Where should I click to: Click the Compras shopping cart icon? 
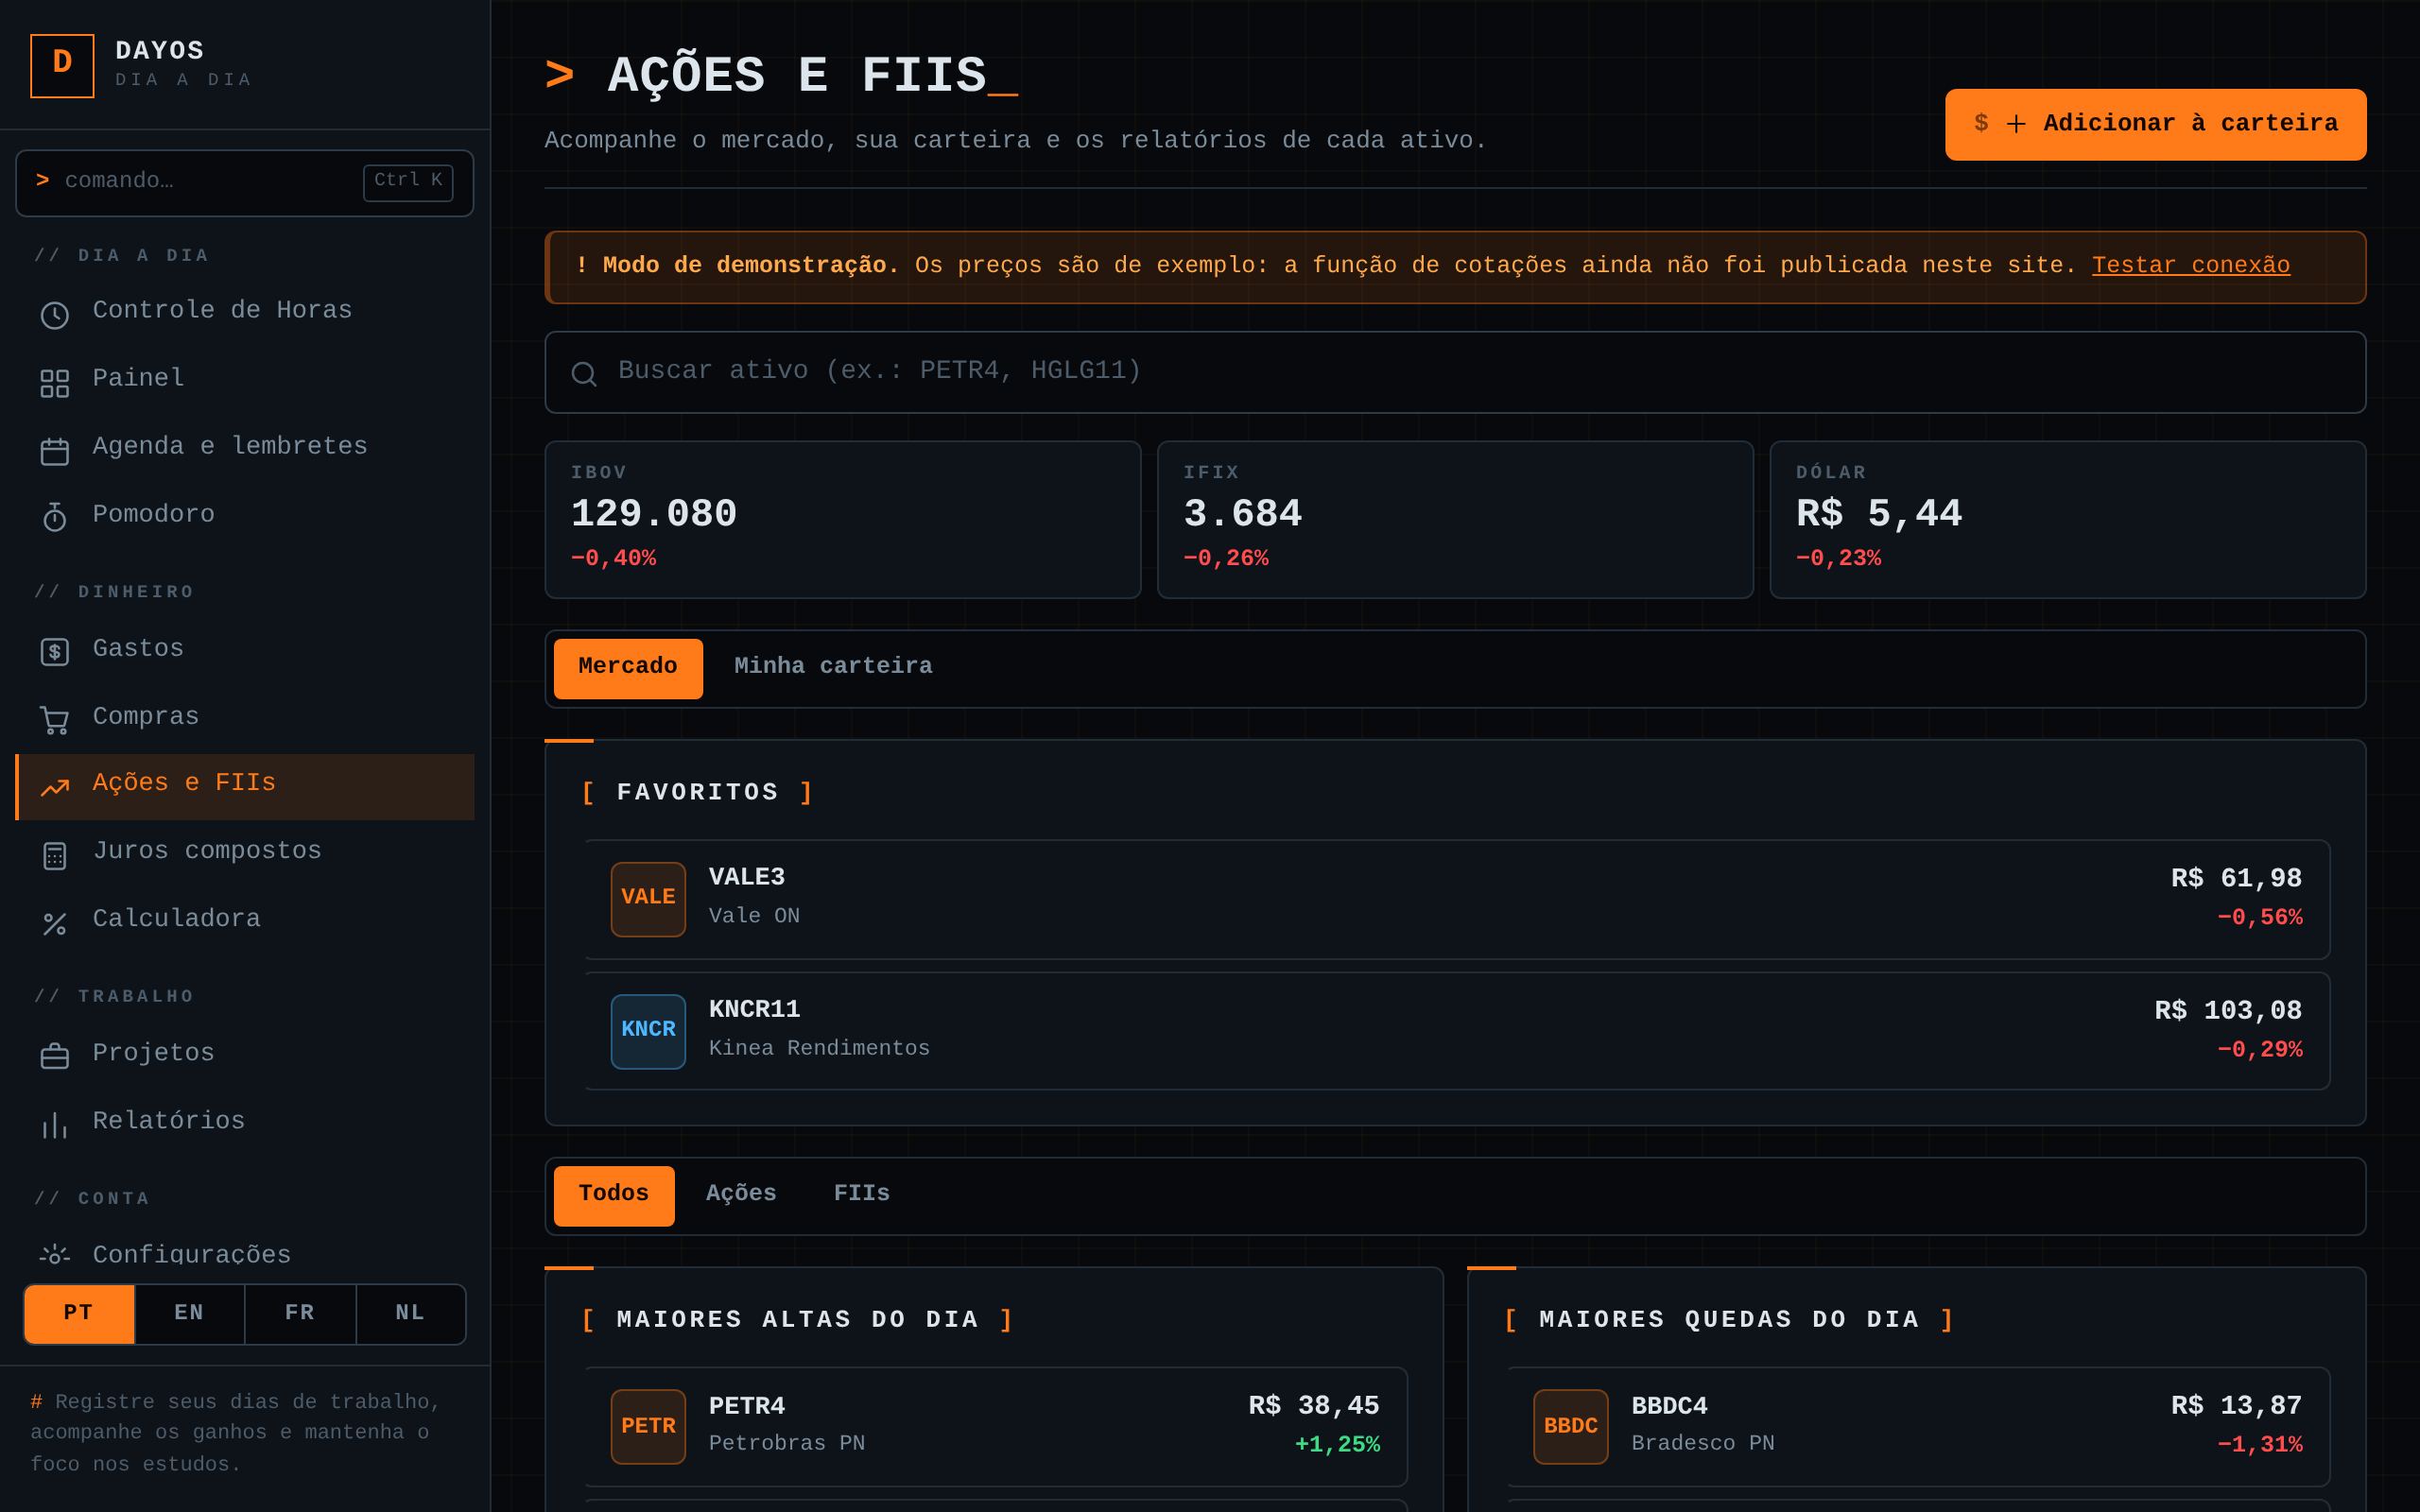coord(54,720)
